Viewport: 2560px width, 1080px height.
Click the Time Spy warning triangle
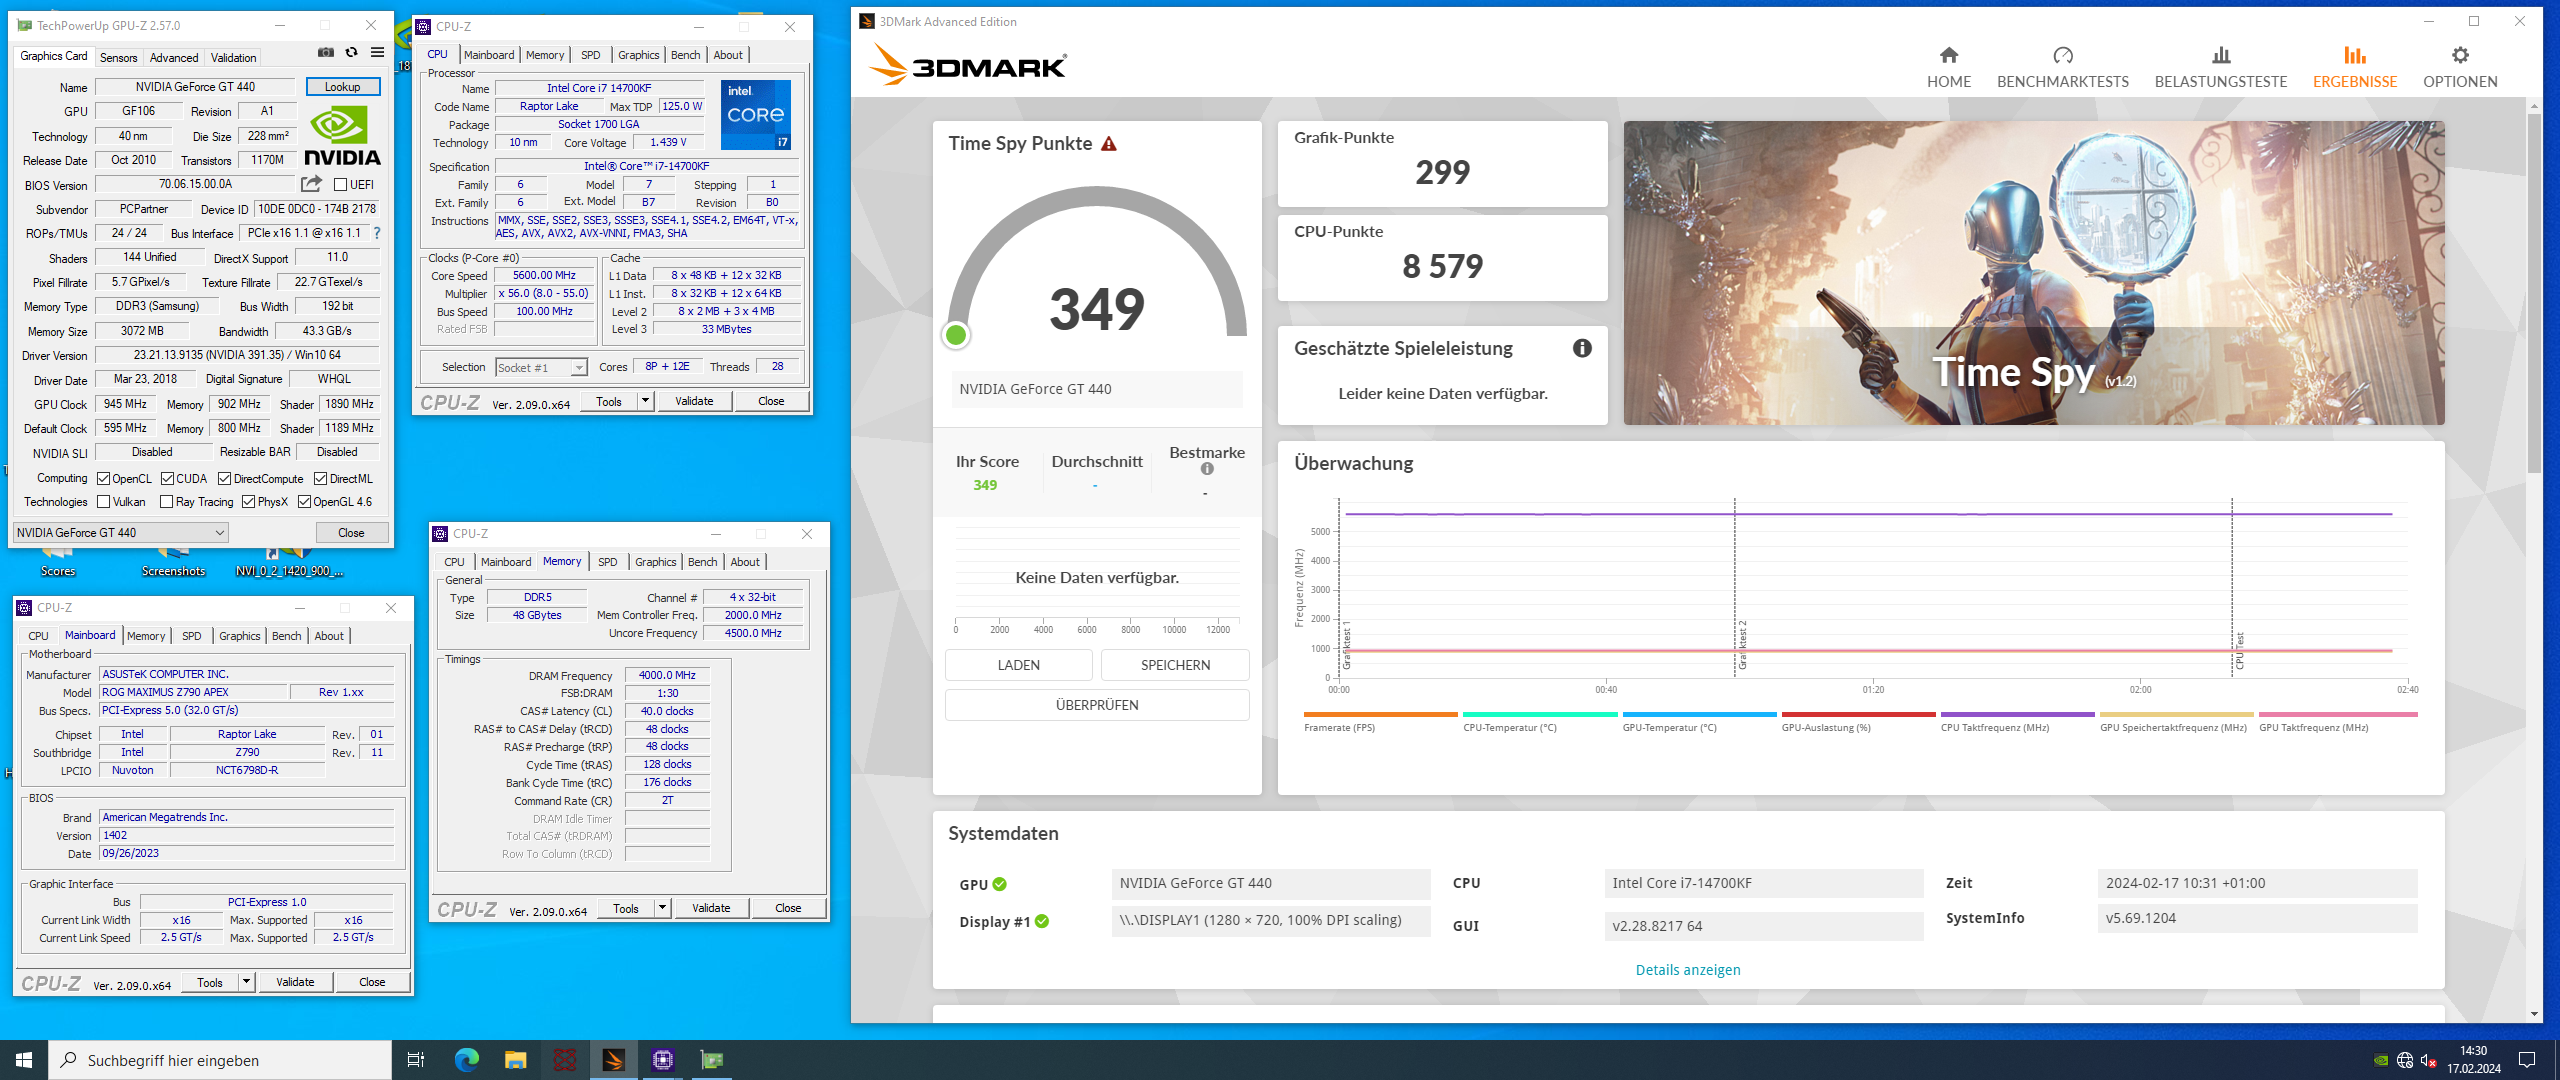click(1108, 144)
